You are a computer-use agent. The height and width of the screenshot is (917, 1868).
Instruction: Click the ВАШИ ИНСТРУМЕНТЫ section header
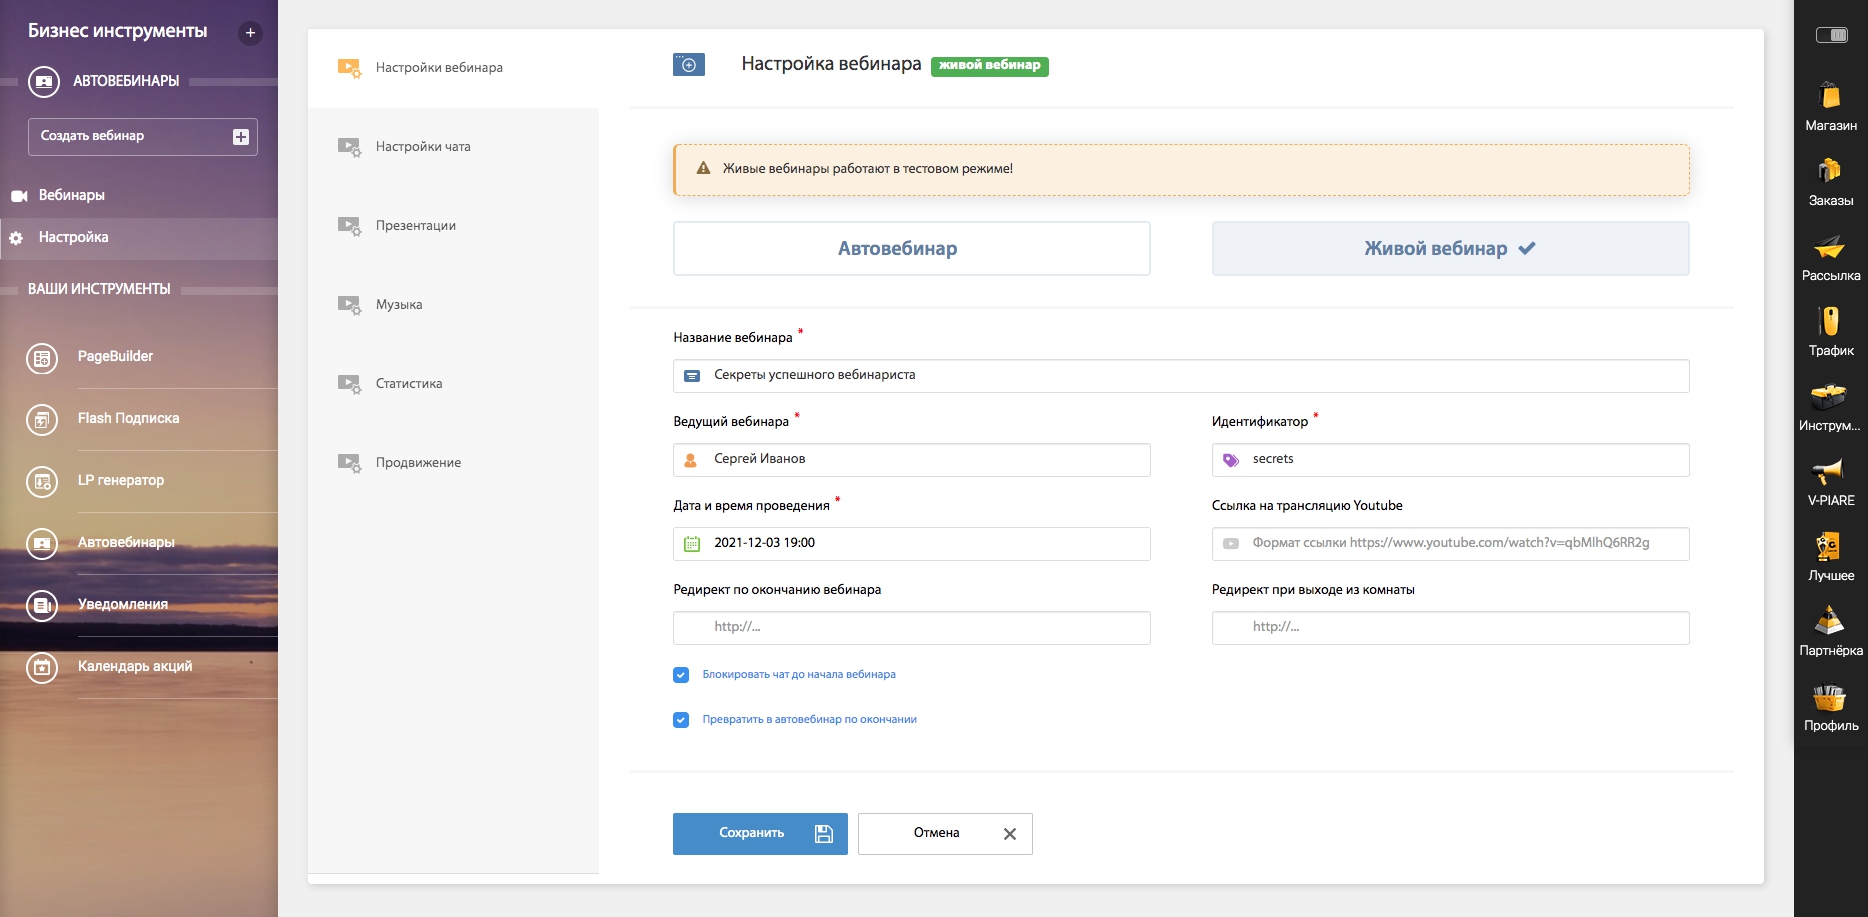click(x=99, y=290)
